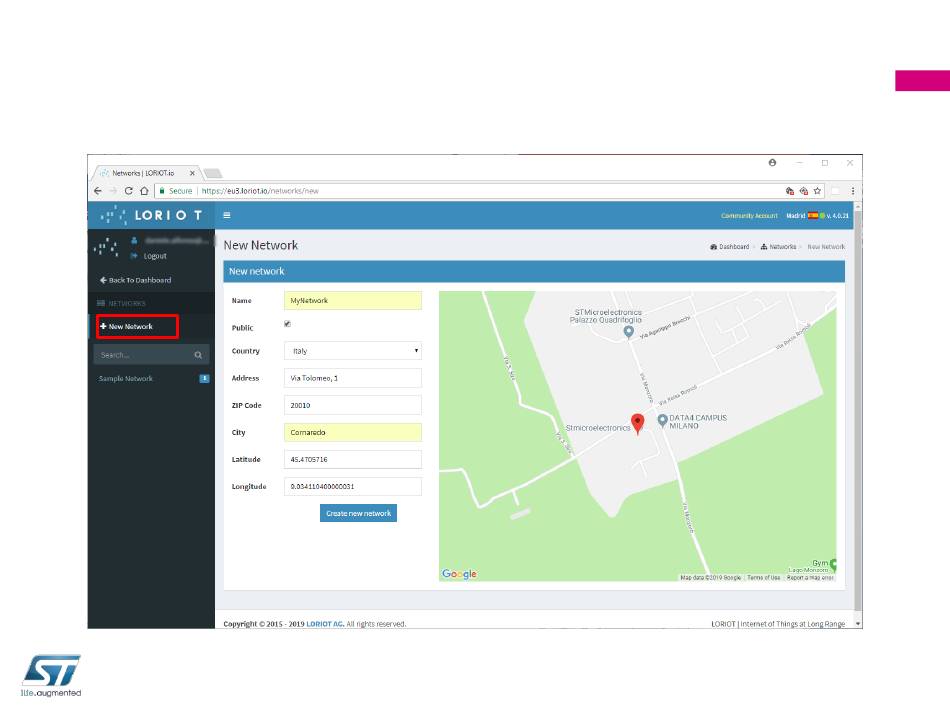The image size is (950, 713).
Task: Click Logout link in the sidebar
Action: coord(154,256)
